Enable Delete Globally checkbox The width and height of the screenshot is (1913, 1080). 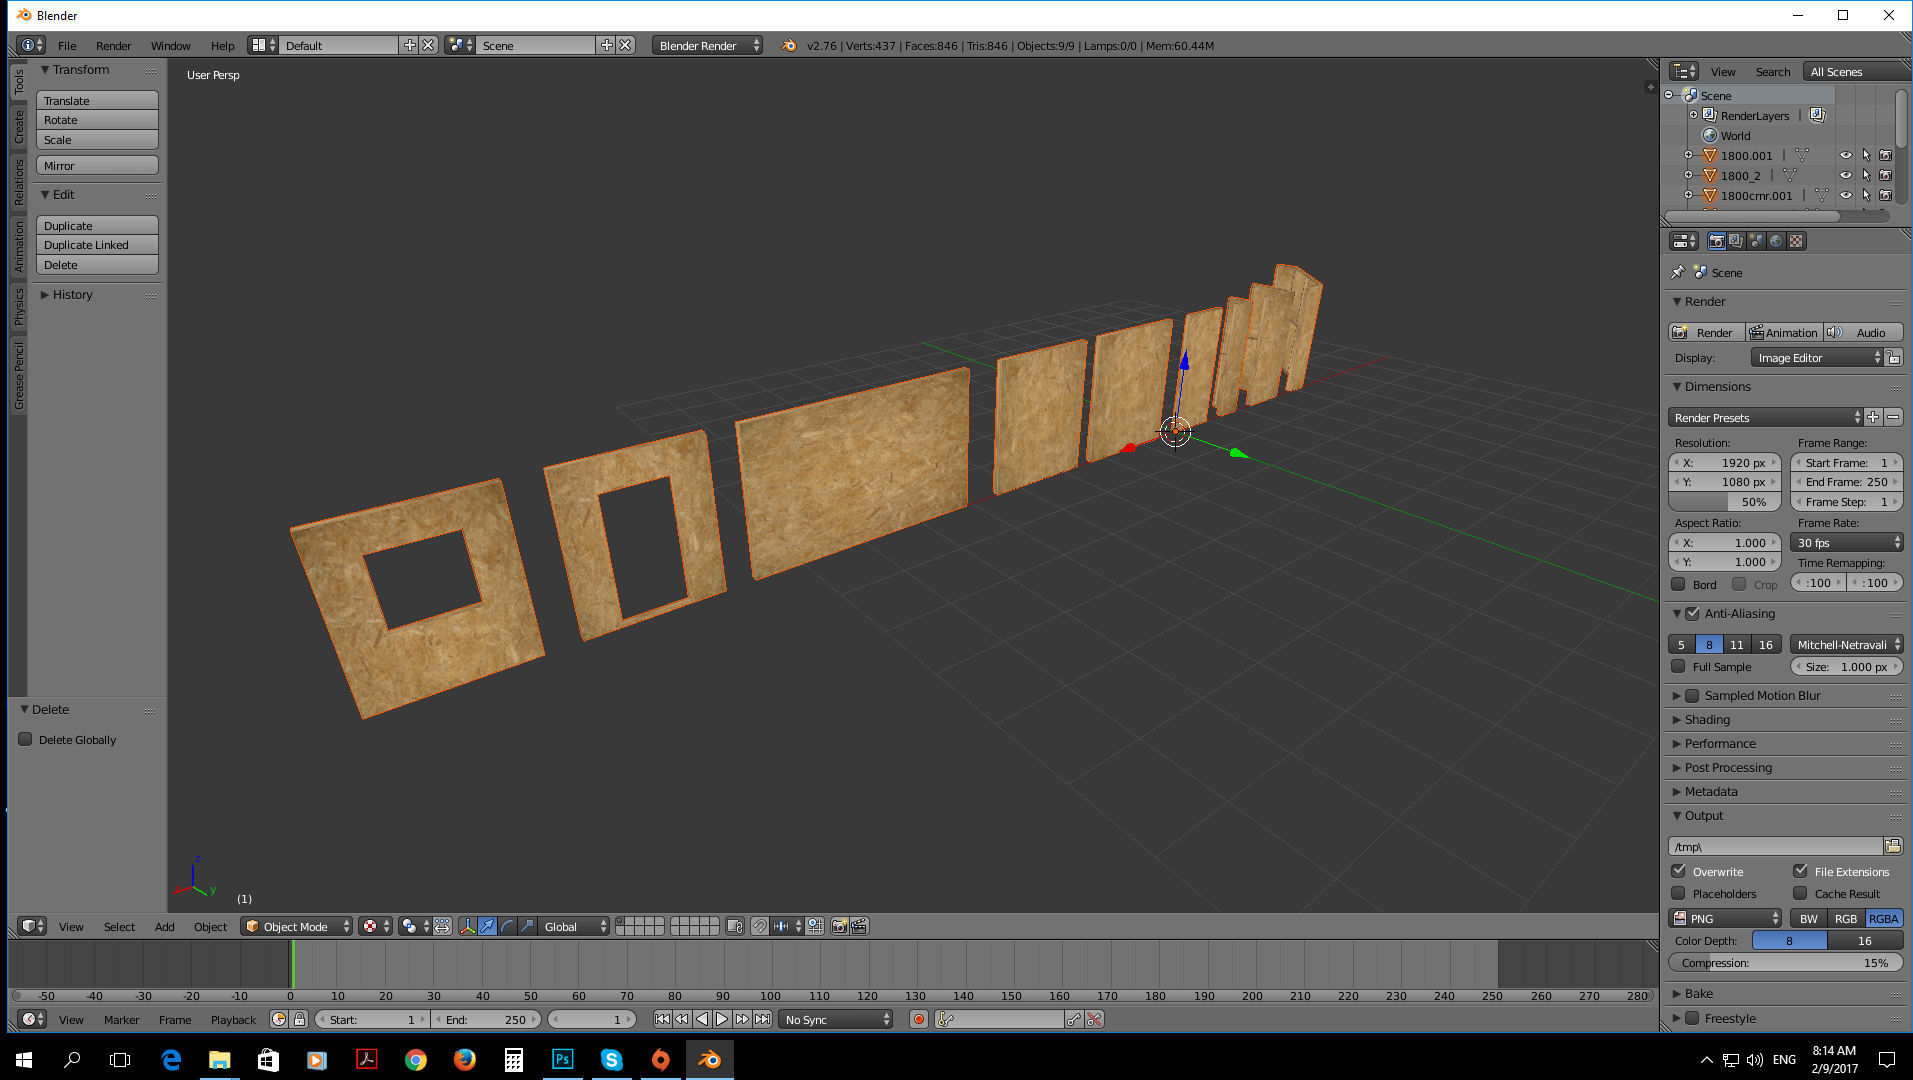(x=26, y=739)
